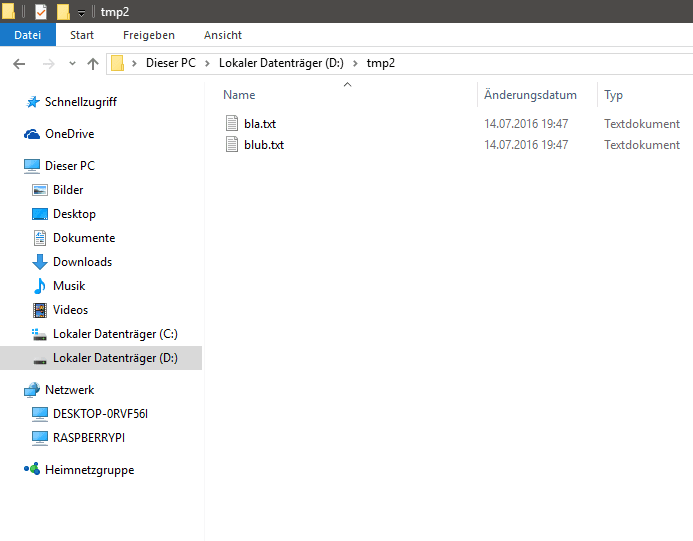Click the Schnellzugriff star icon
The width and height of the screenshot is (693, 541).
[x=33, y=102]
